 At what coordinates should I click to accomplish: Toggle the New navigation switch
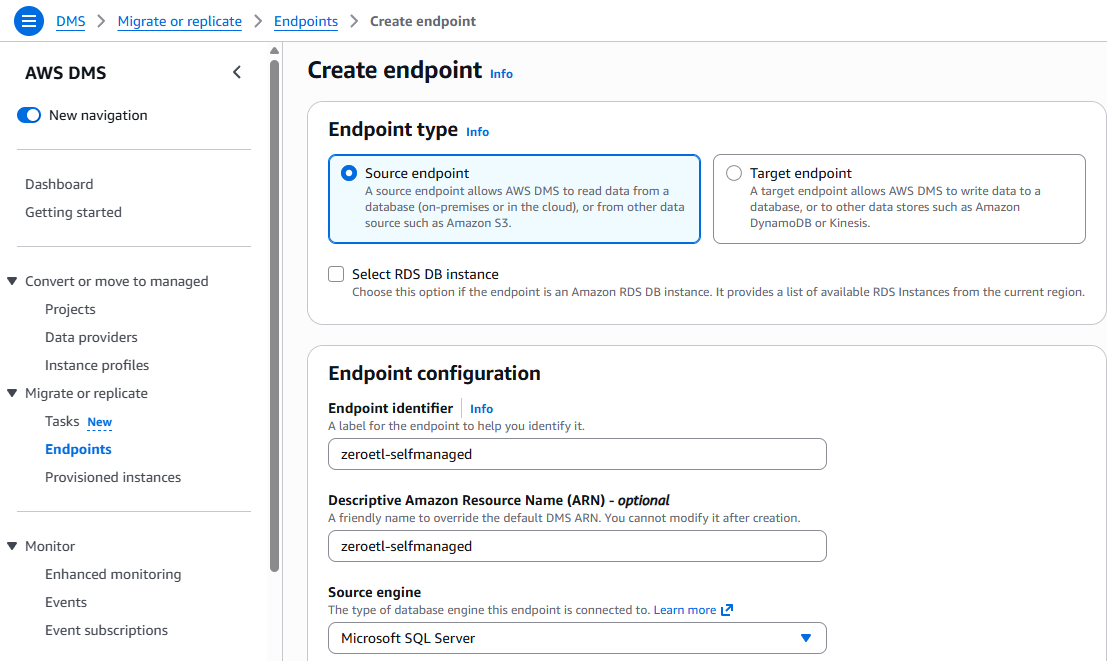pyautogui.click(x=29, y=116)
